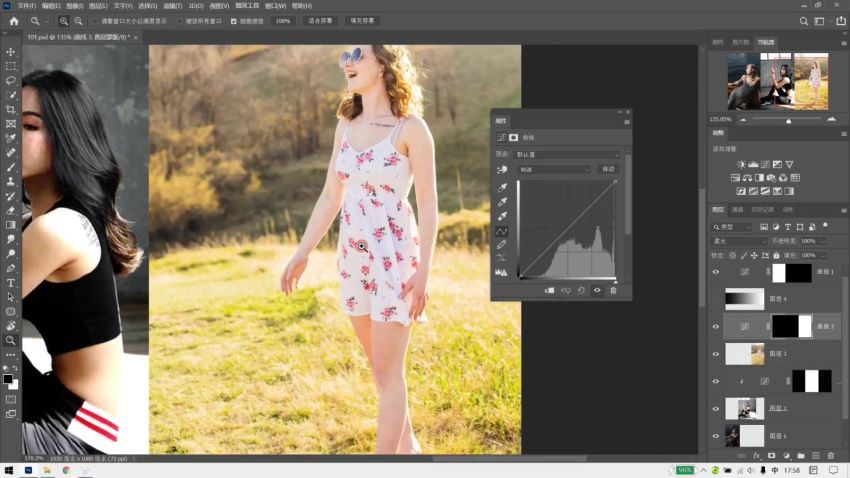The image size is (850, 478).
Task: Select the Lasso tool
Action: coord(10,80)
